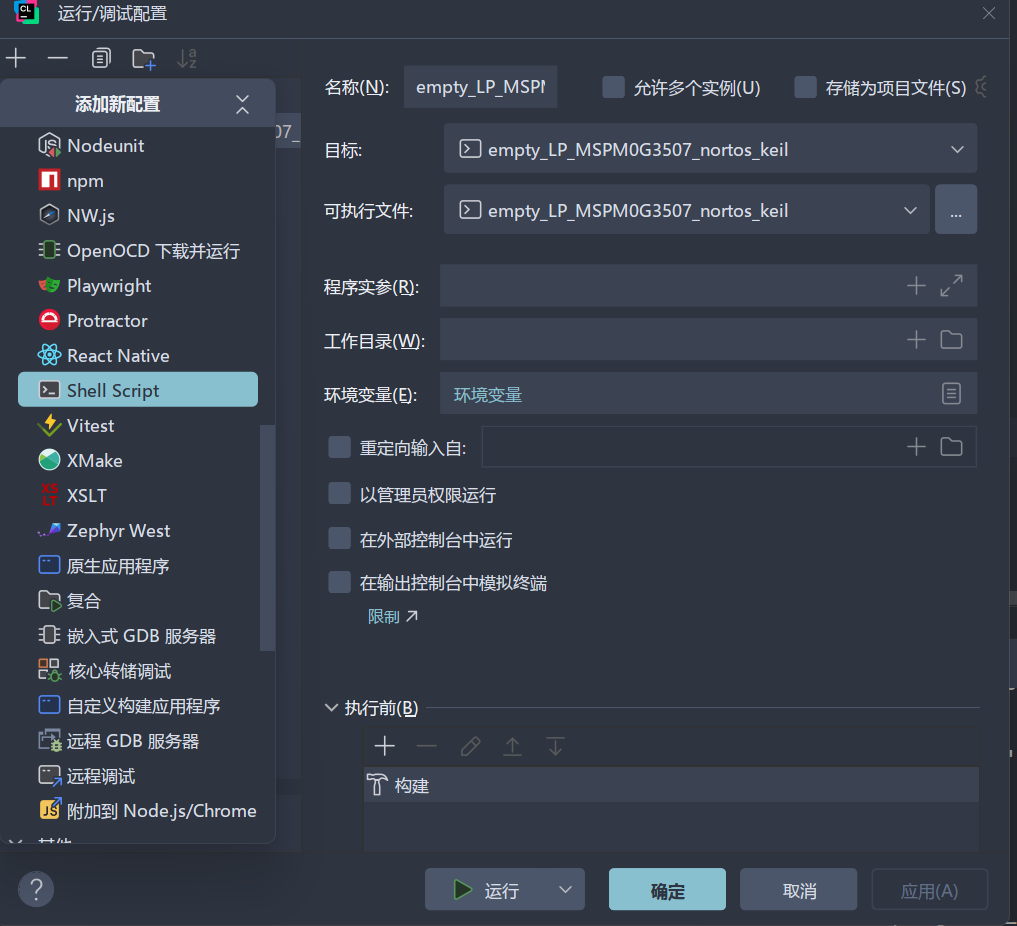Sort configurations alphabetically icon

tap(187, 58)
